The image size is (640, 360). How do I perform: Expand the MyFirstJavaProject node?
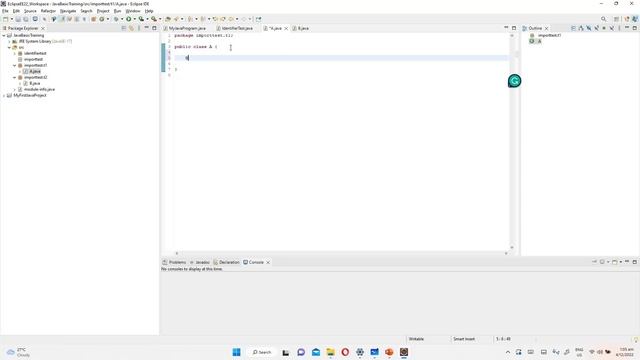4,95
